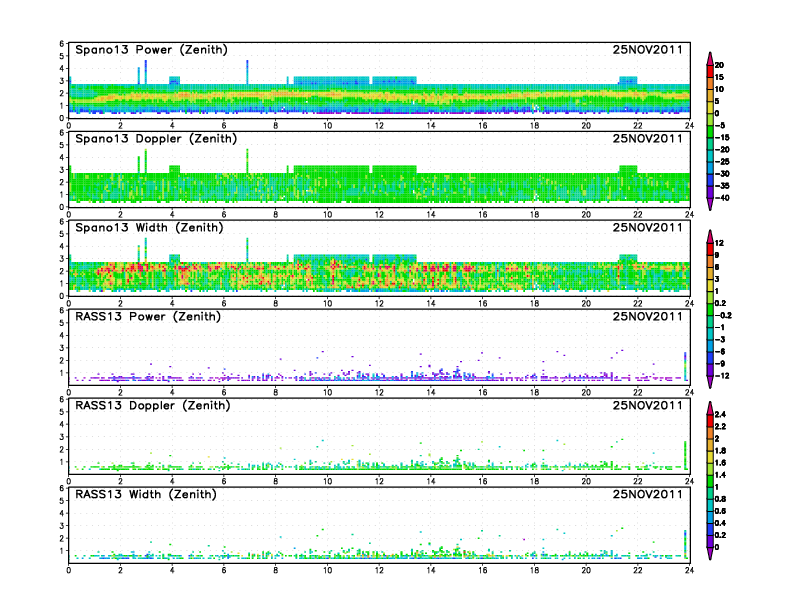Click the RASS13 Doppler data spike near hour 24
Screen dimensions: 792x612
pos(685,455)
